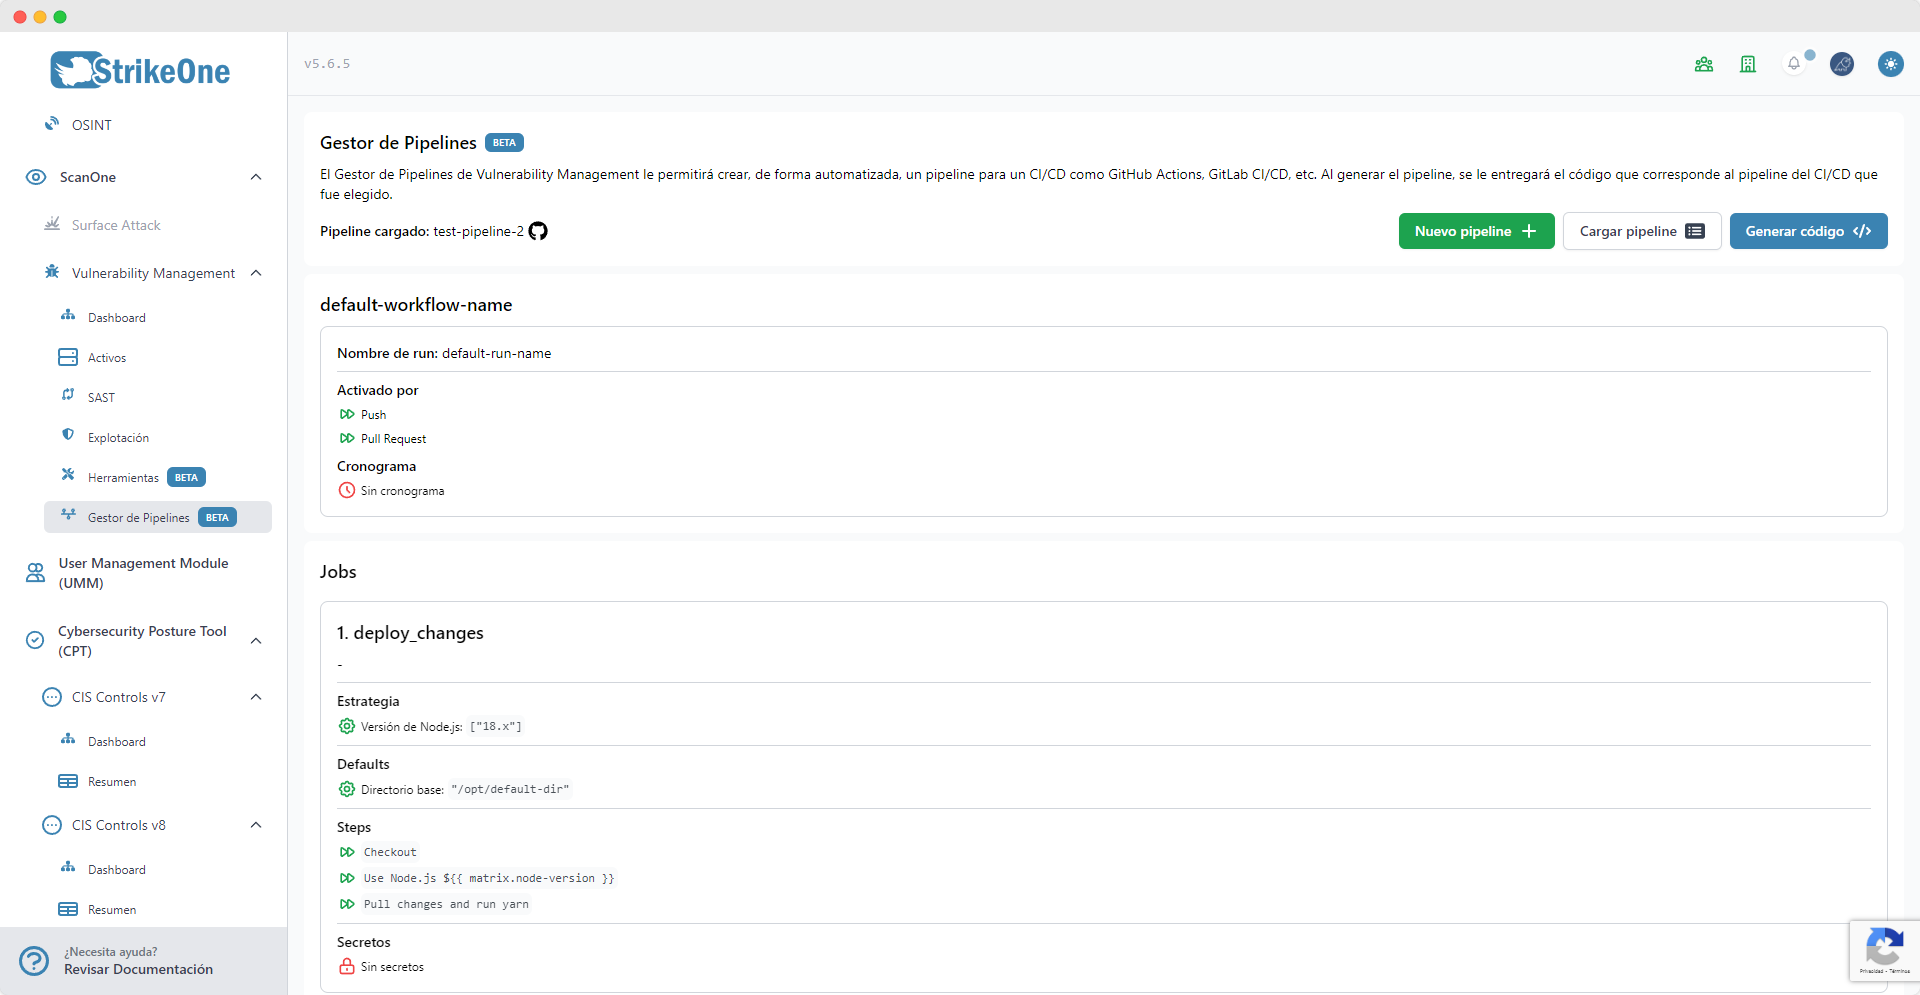Click the help question mark icon
The width and height of the screenshot is (1920, 995).
tap(34, 961)
